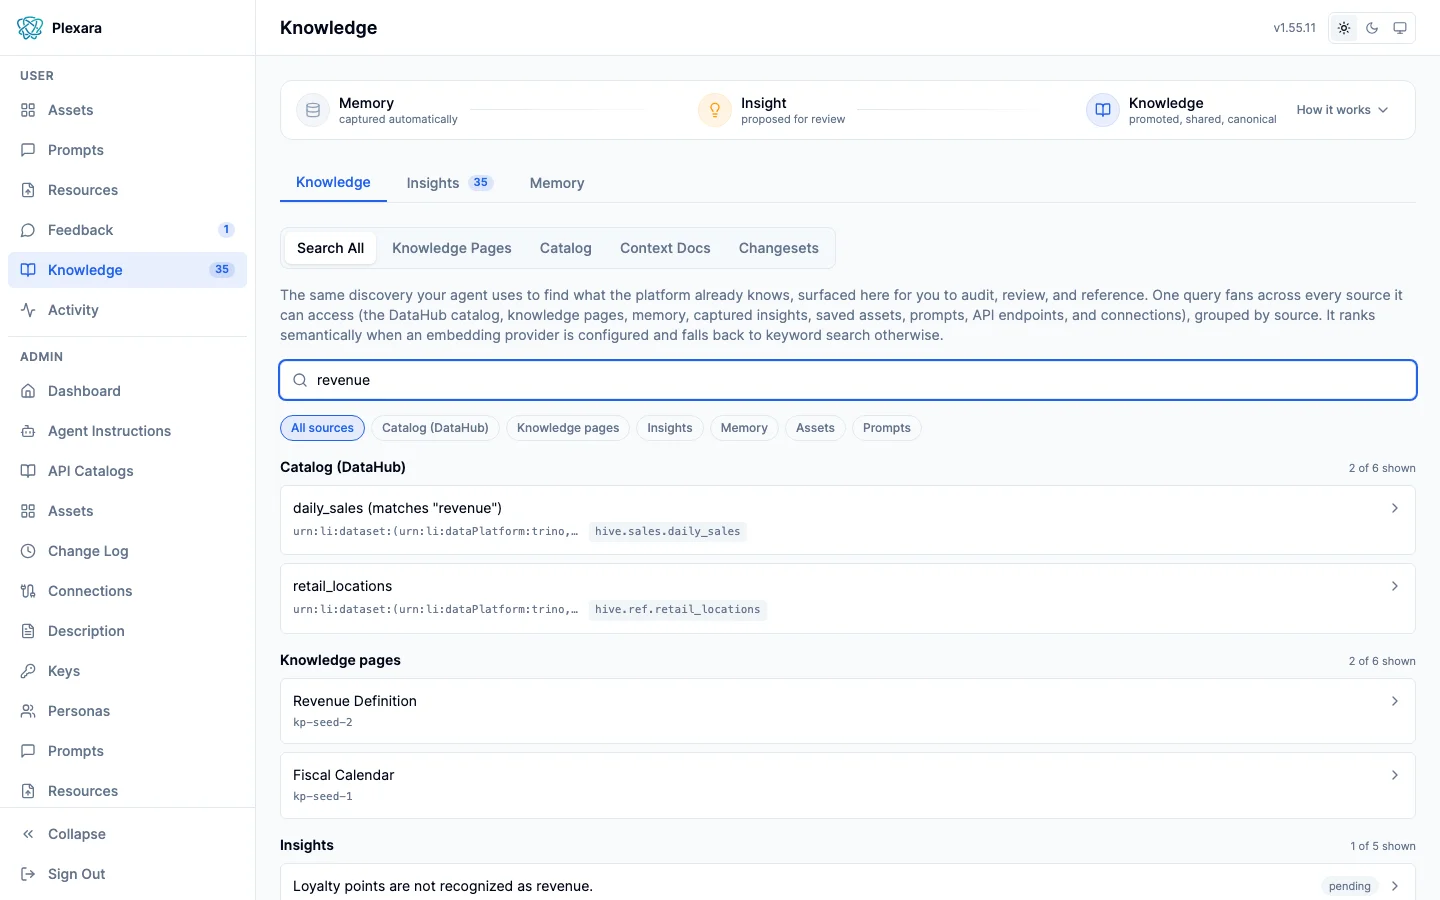1440x900 pixels.
Task: Click search magnifier icon in field
Action: [x=300, y=380]
